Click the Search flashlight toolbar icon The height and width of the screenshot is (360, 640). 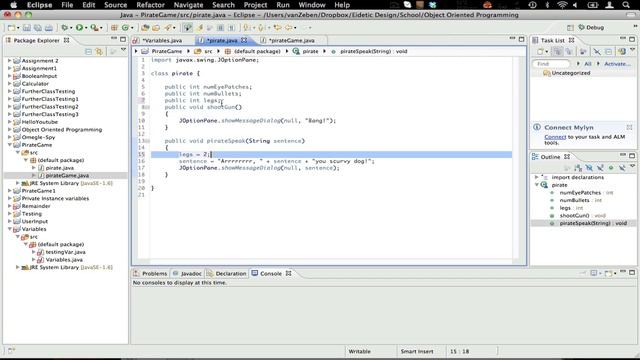coord(168,28)
